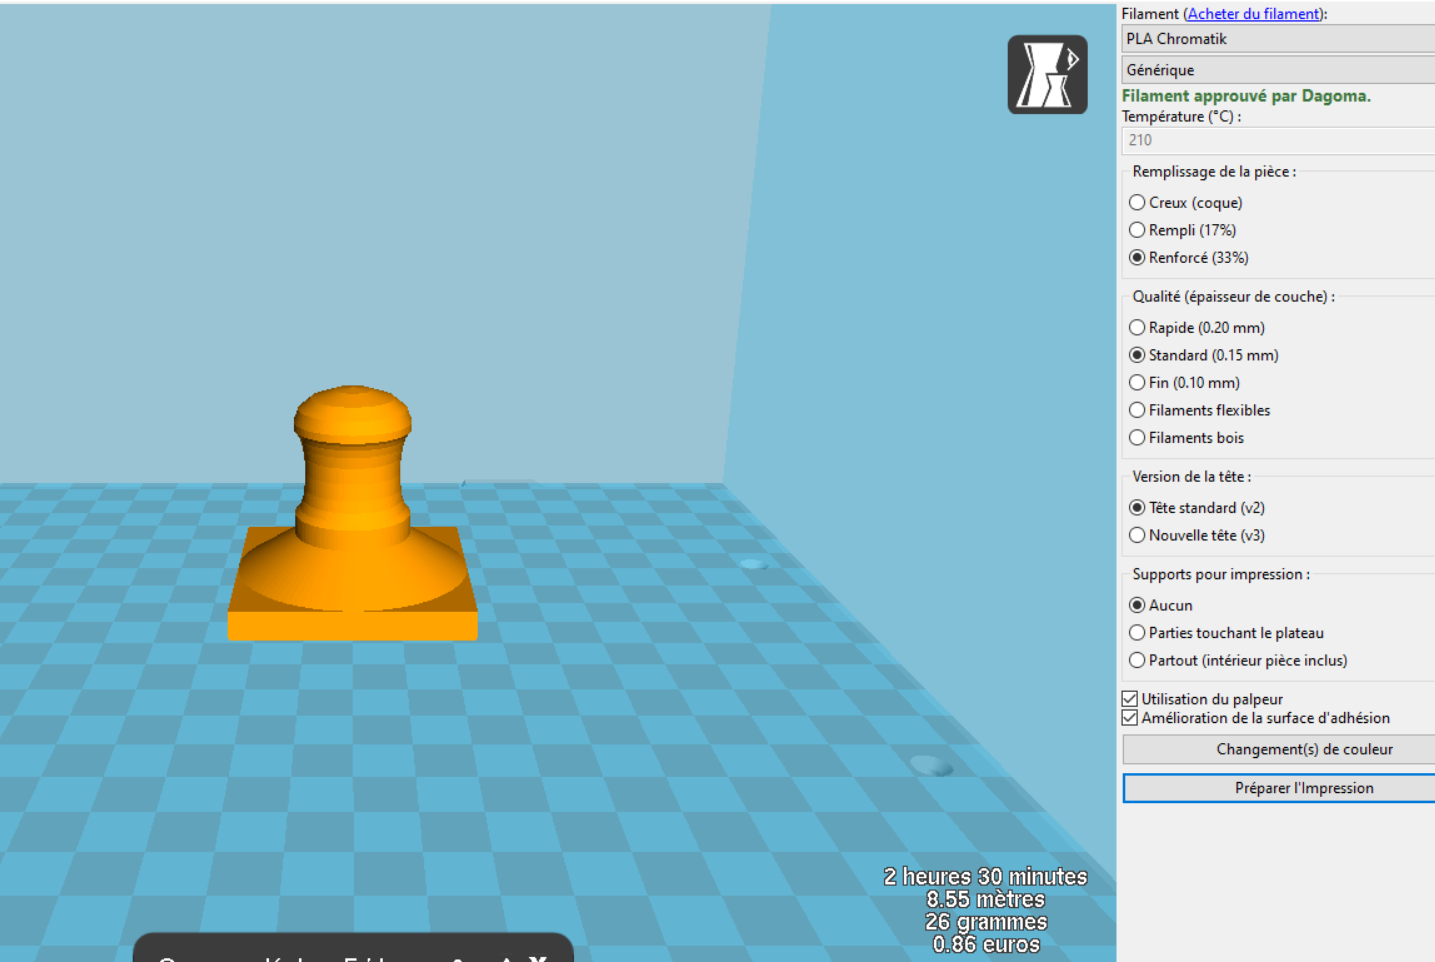Click the 'Acheter du filament' link
Screen dimensions: 1435x962
click(x=1254, y=14)
